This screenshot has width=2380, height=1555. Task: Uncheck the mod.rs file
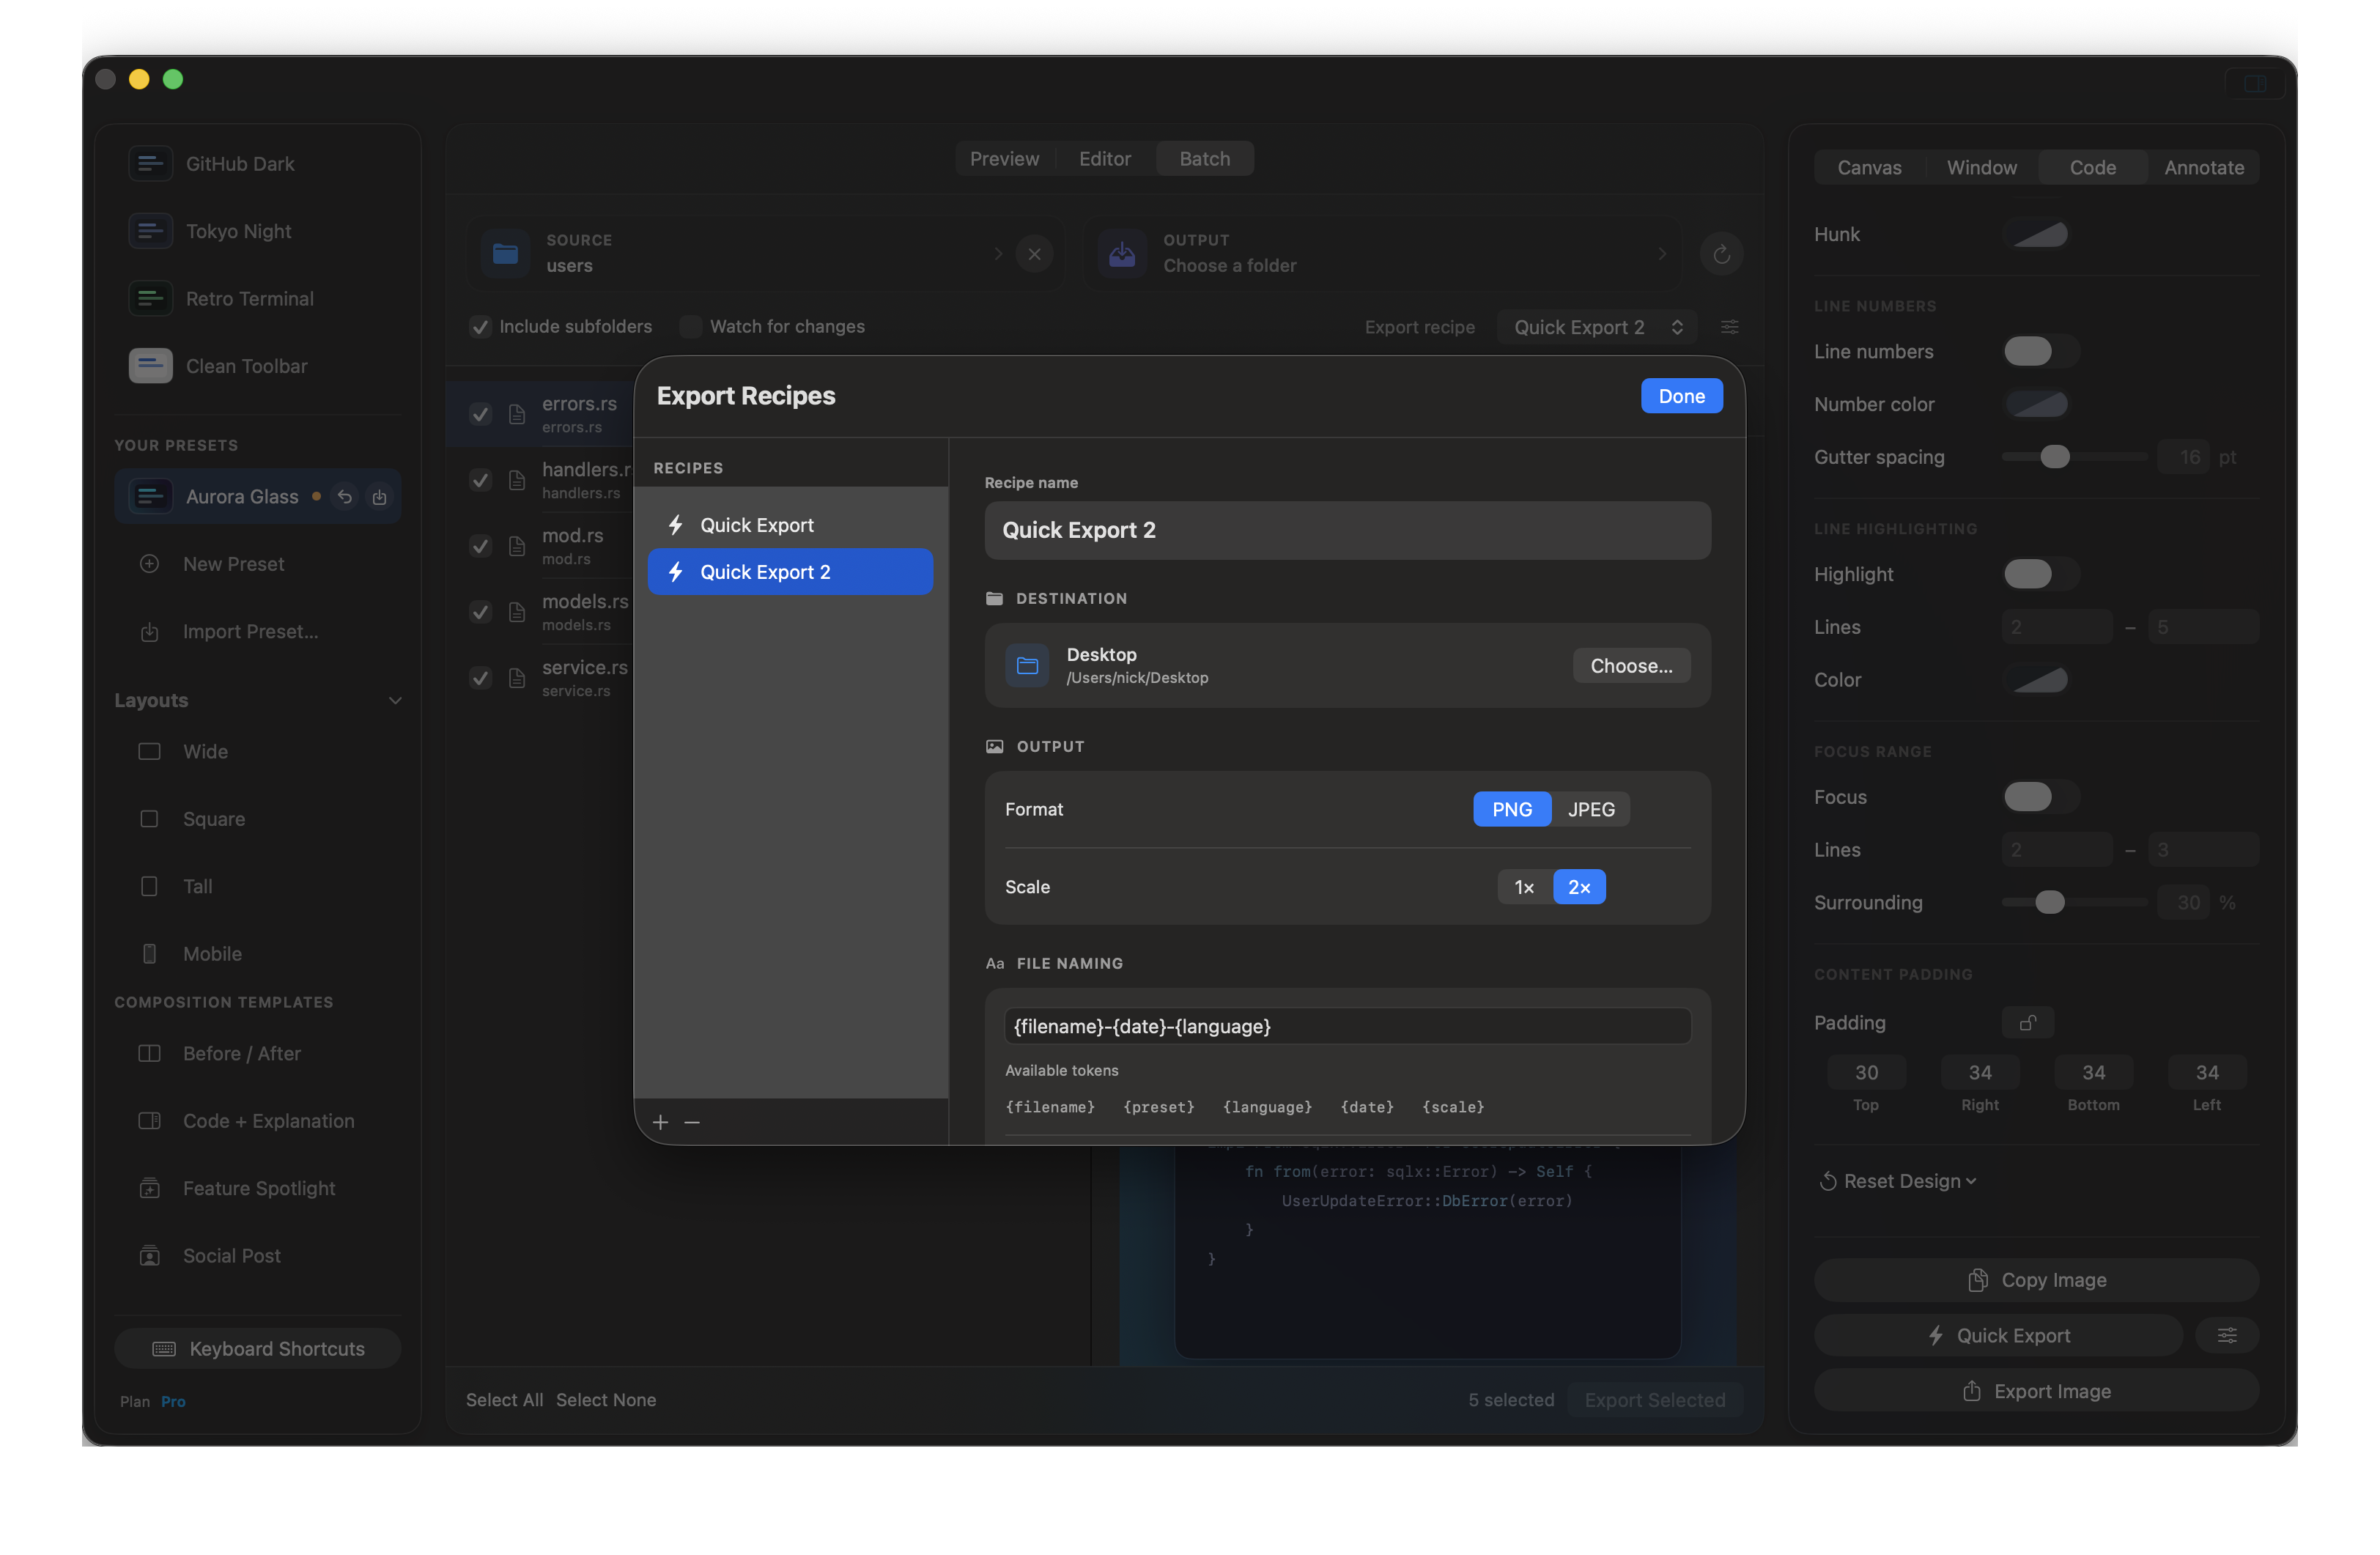[480, 546]
